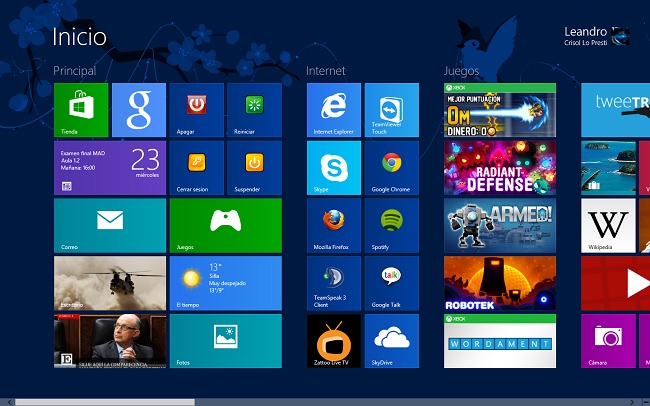Open the Wordament game tile

point(499,341)
